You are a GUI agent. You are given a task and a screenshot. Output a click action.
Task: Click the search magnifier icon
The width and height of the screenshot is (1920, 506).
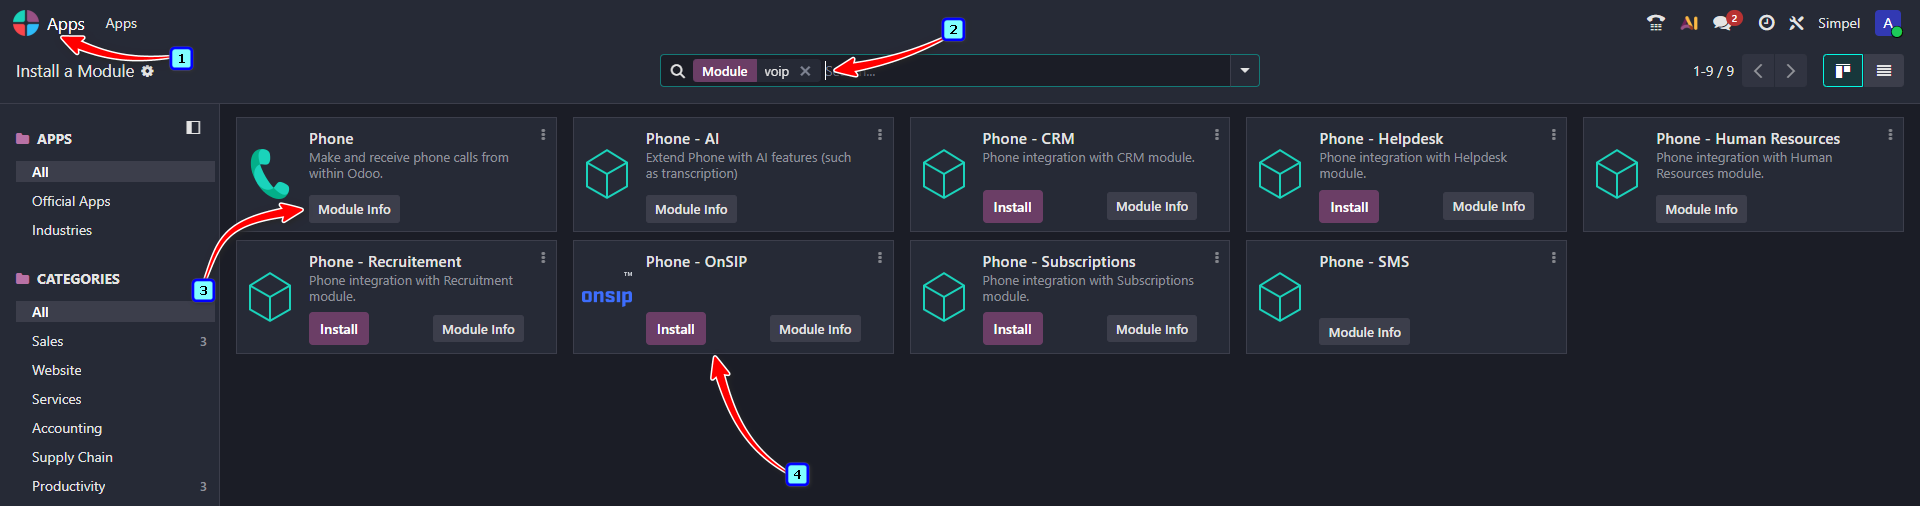tap(678, 71)
